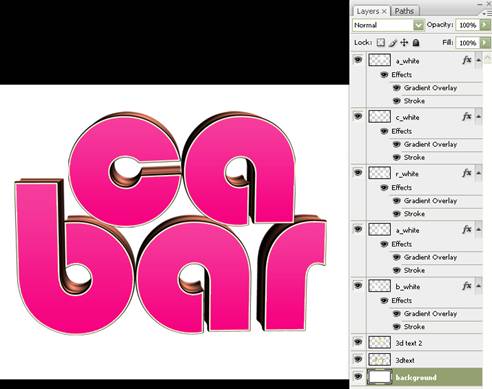
Task: Click fx icon on a_white above b_white
Action: click(467, 230)
